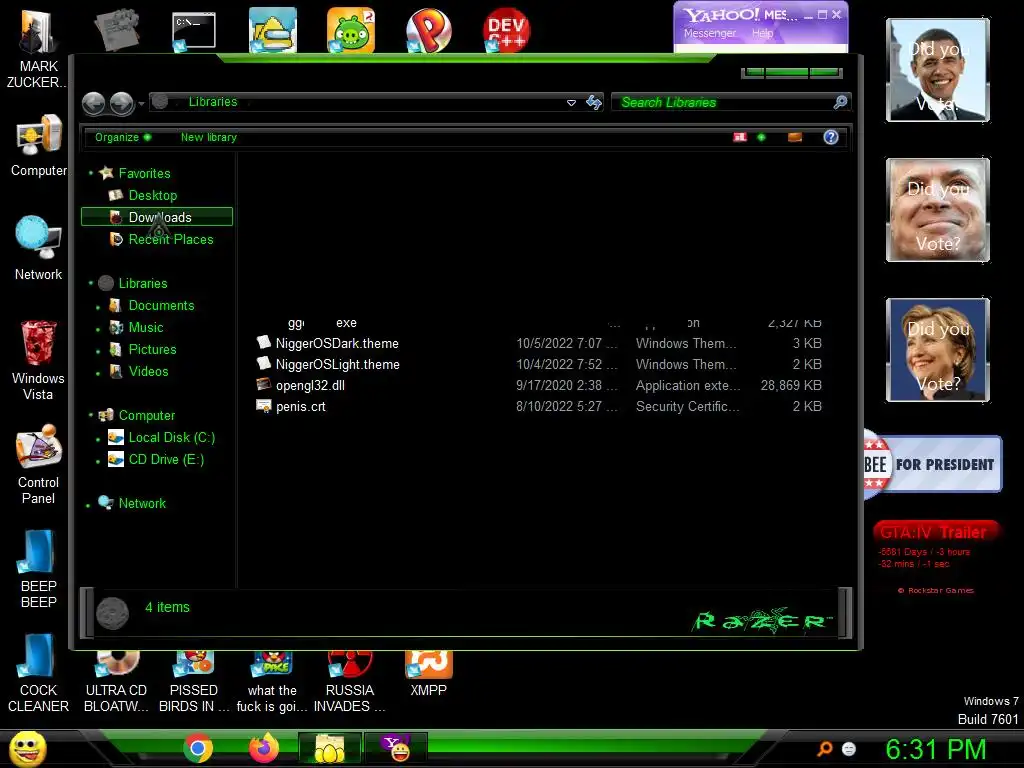Open Explorer help via question mark icon
Viewport: 1024px width, 768px height.
tap(831, 137)
